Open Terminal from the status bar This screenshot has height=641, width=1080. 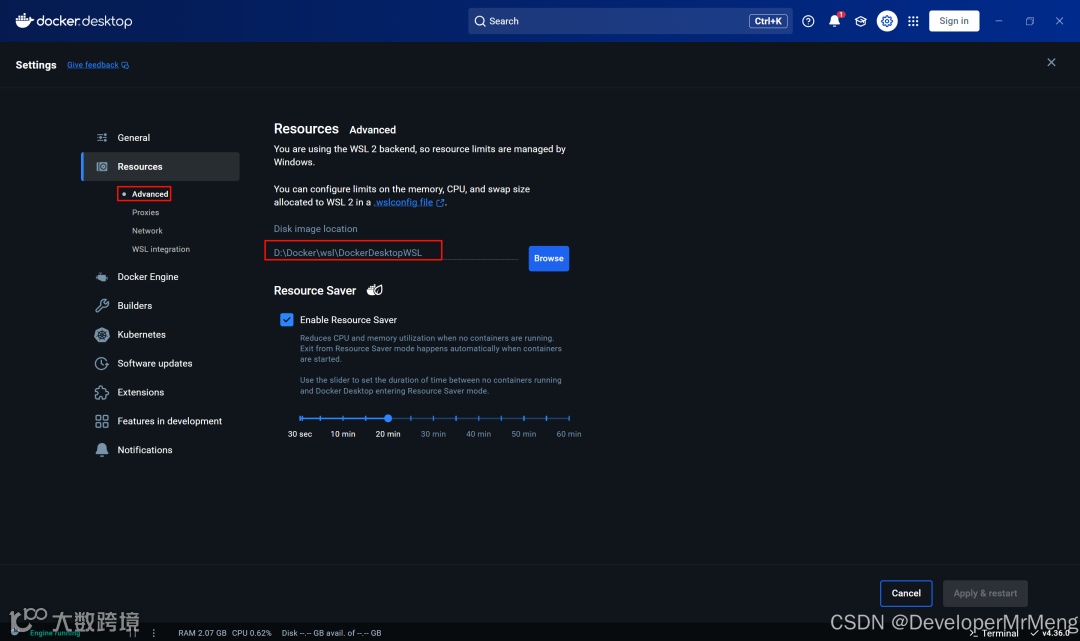coord(993,633)
